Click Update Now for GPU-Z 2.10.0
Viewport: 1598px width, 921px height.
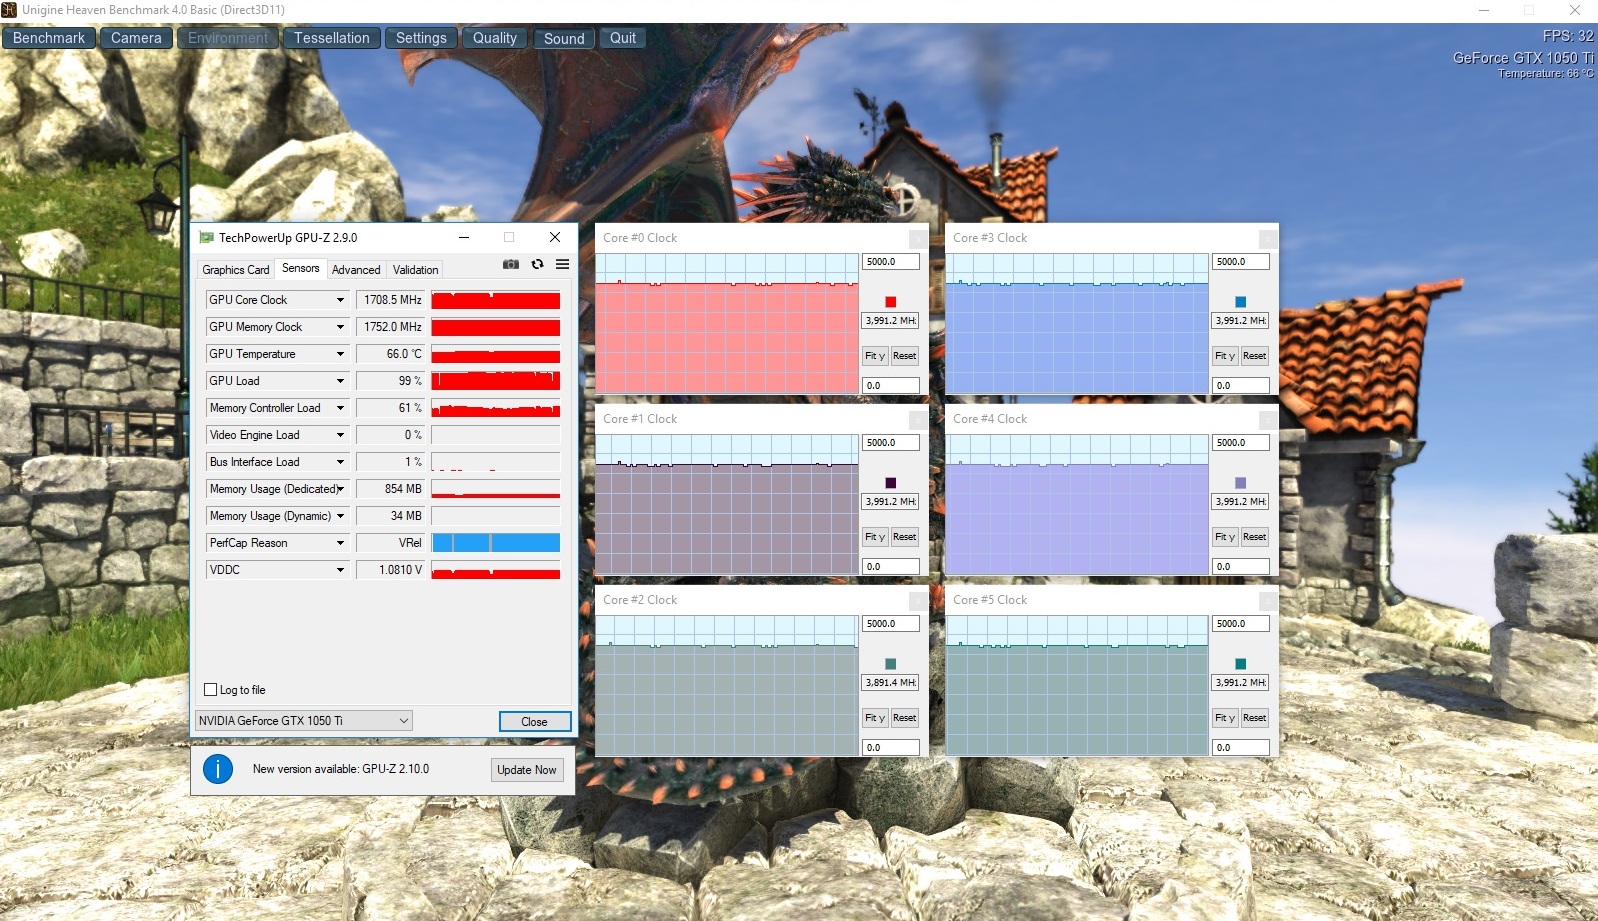[x=527, y=770]
